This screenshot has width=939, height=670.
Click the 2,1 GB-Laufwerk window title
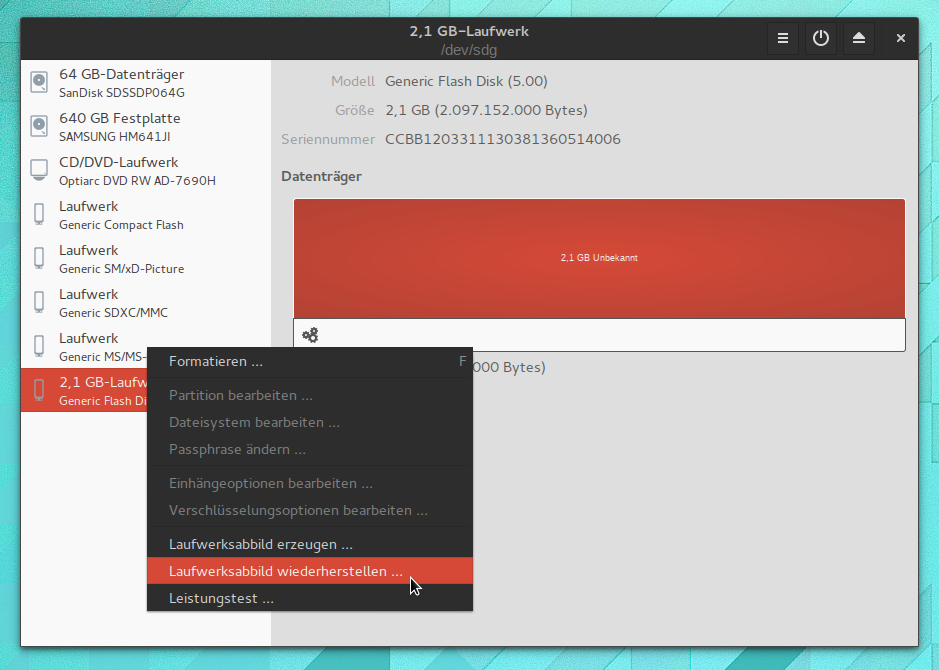[x=469, y=31]
